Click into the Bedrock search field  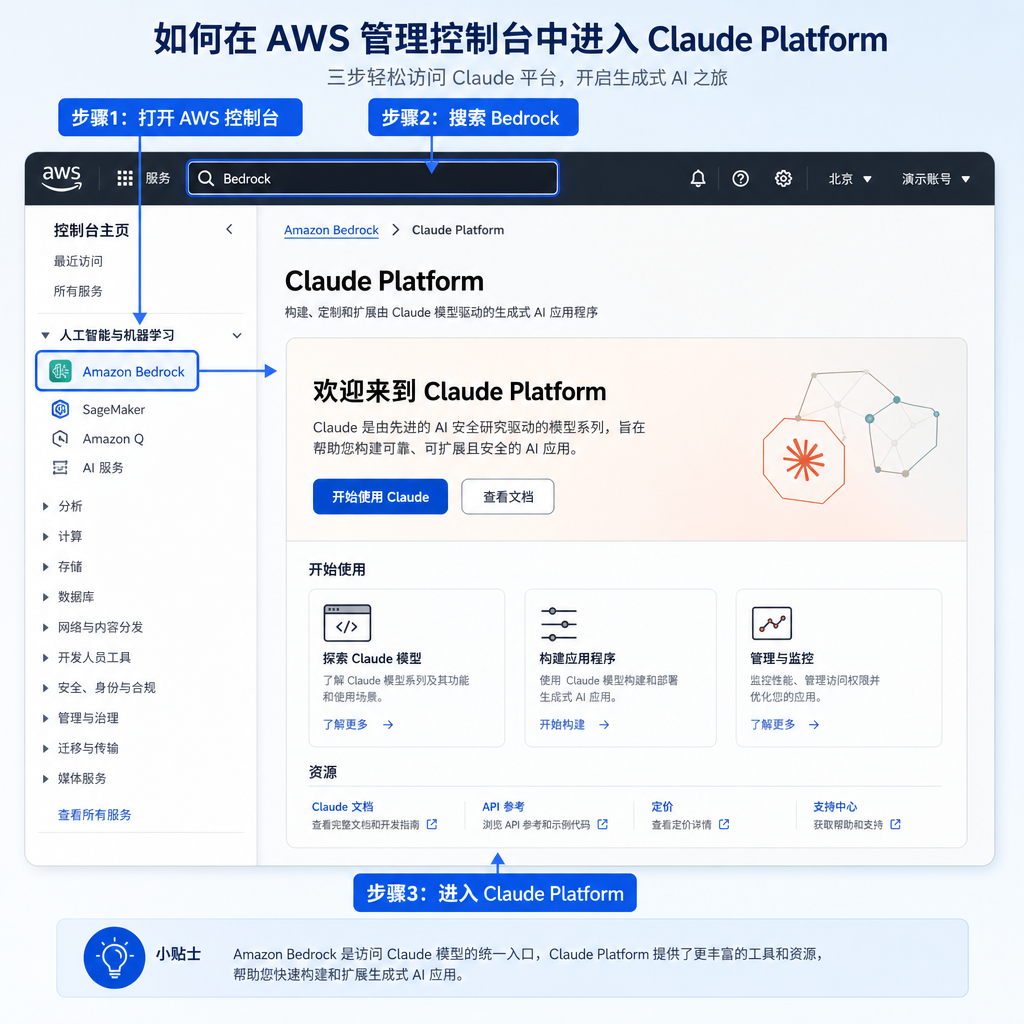(x=372, y=178)
